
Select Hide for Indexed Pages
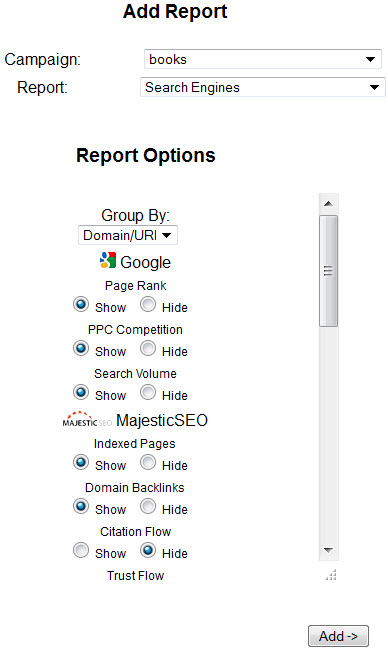pos(148,463)
